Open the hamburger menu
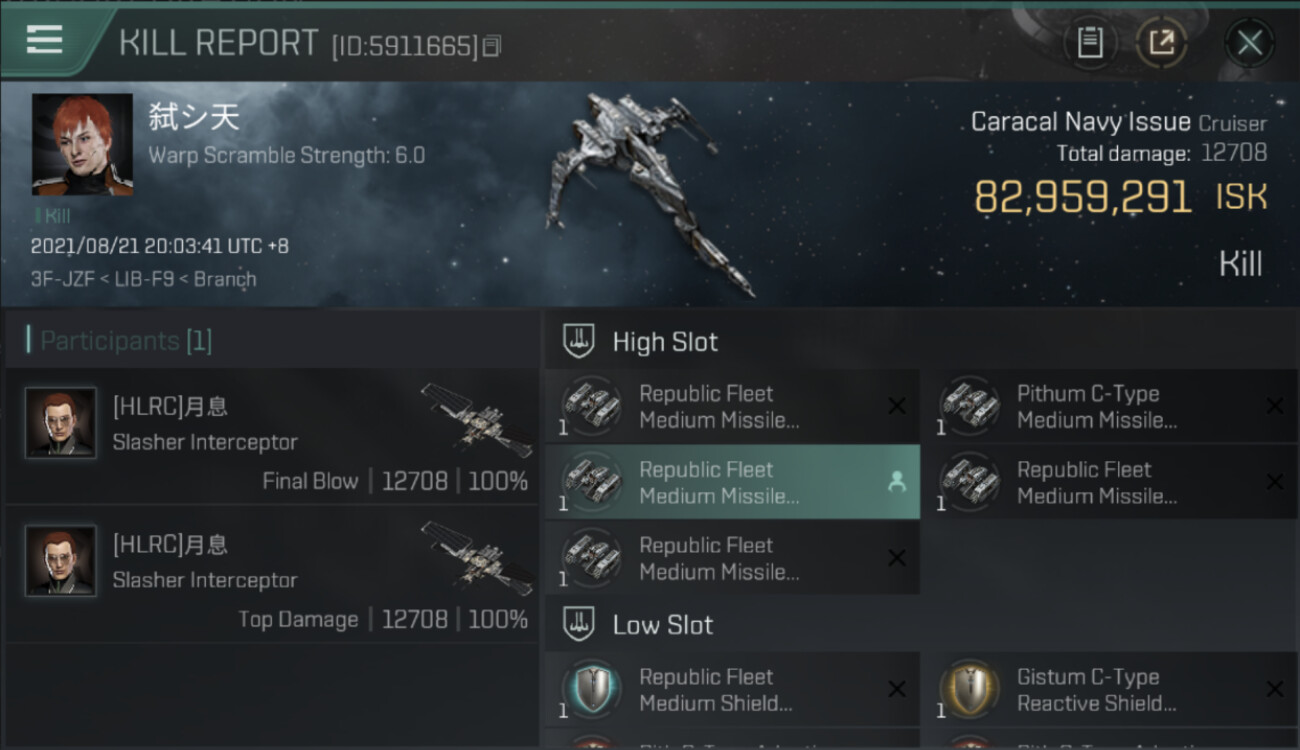Viewport: 1300px width, 750px height. click(x=44, y=40)
